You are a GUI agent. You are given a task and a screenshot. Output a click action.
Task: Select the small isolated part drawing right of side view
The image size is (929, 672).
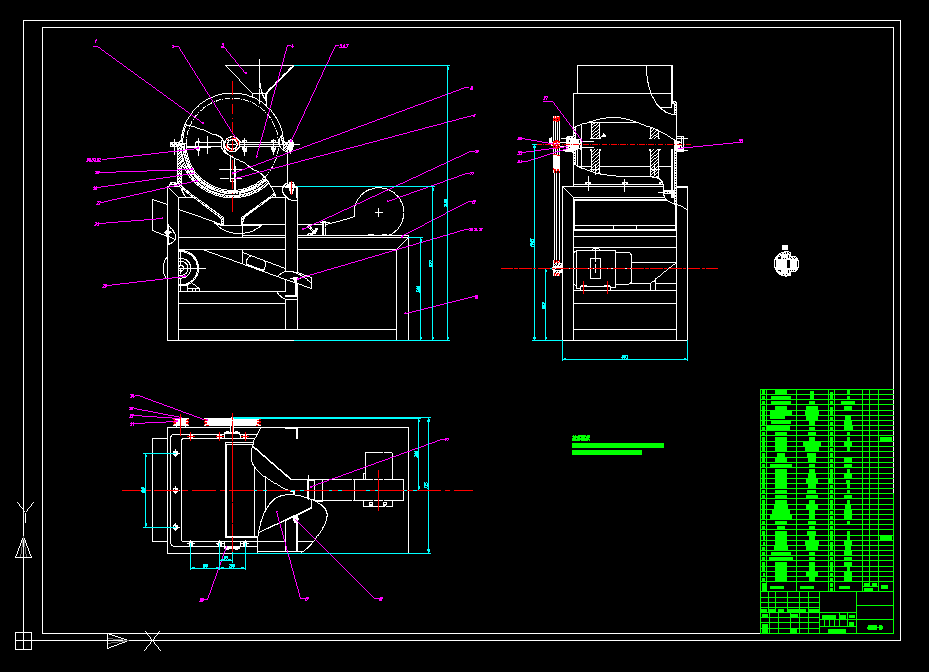point(786,261)
